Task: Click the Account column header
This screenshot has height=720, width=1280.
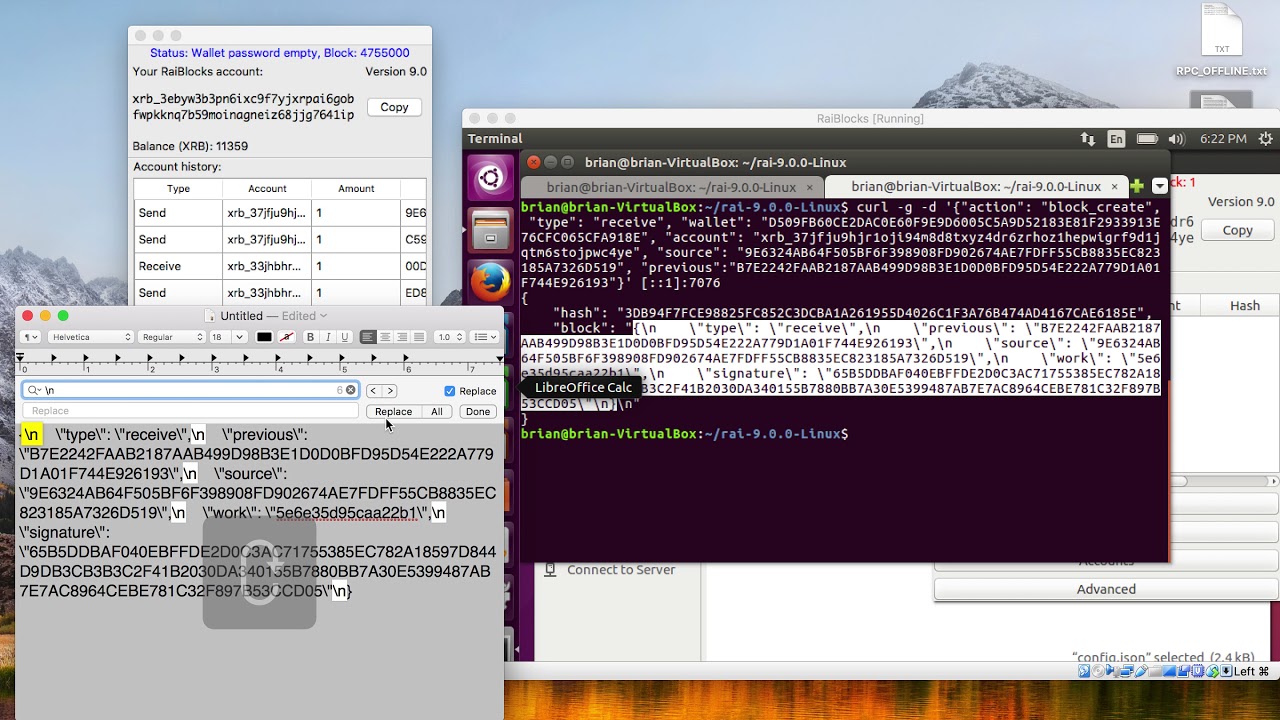Action: pos(267,189)
